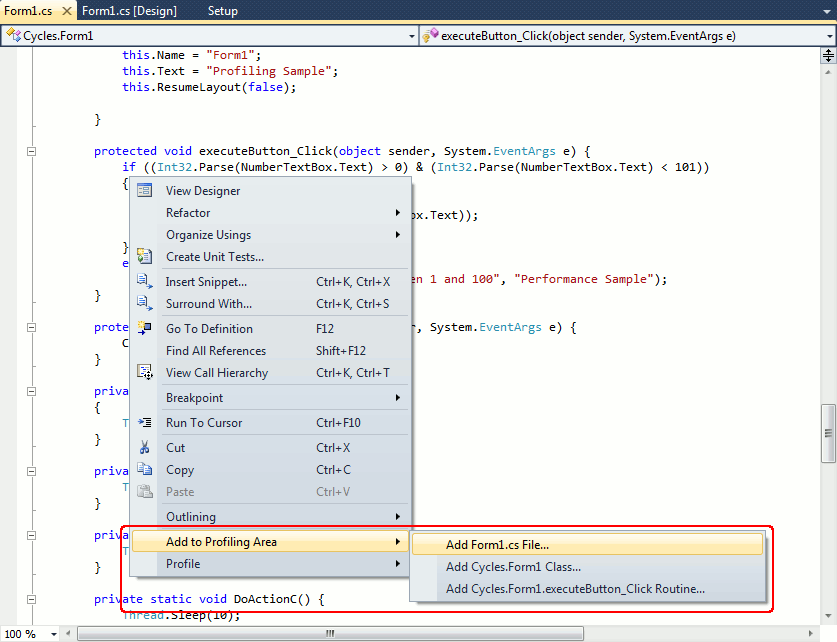Image resolution: width=837 pixels, height=642 pixels.
Task: Click the Create Unit Tests icon
Action: [145, 257]
